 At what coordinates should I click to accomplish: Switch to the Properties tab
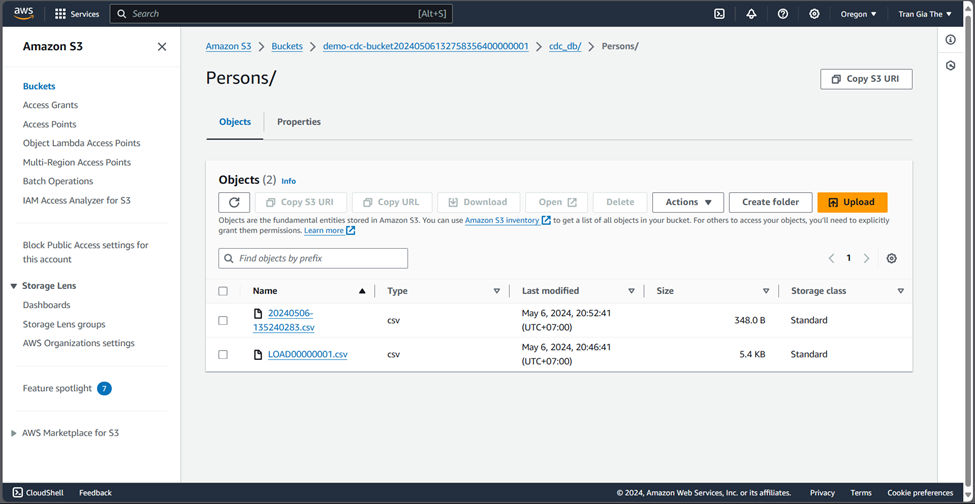[299, 122]
